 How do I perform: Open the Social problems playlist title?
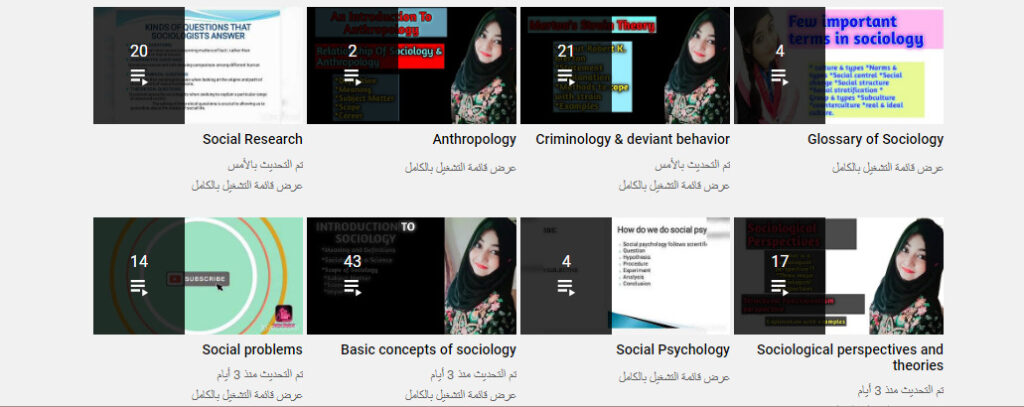click(x=252, y=350)
